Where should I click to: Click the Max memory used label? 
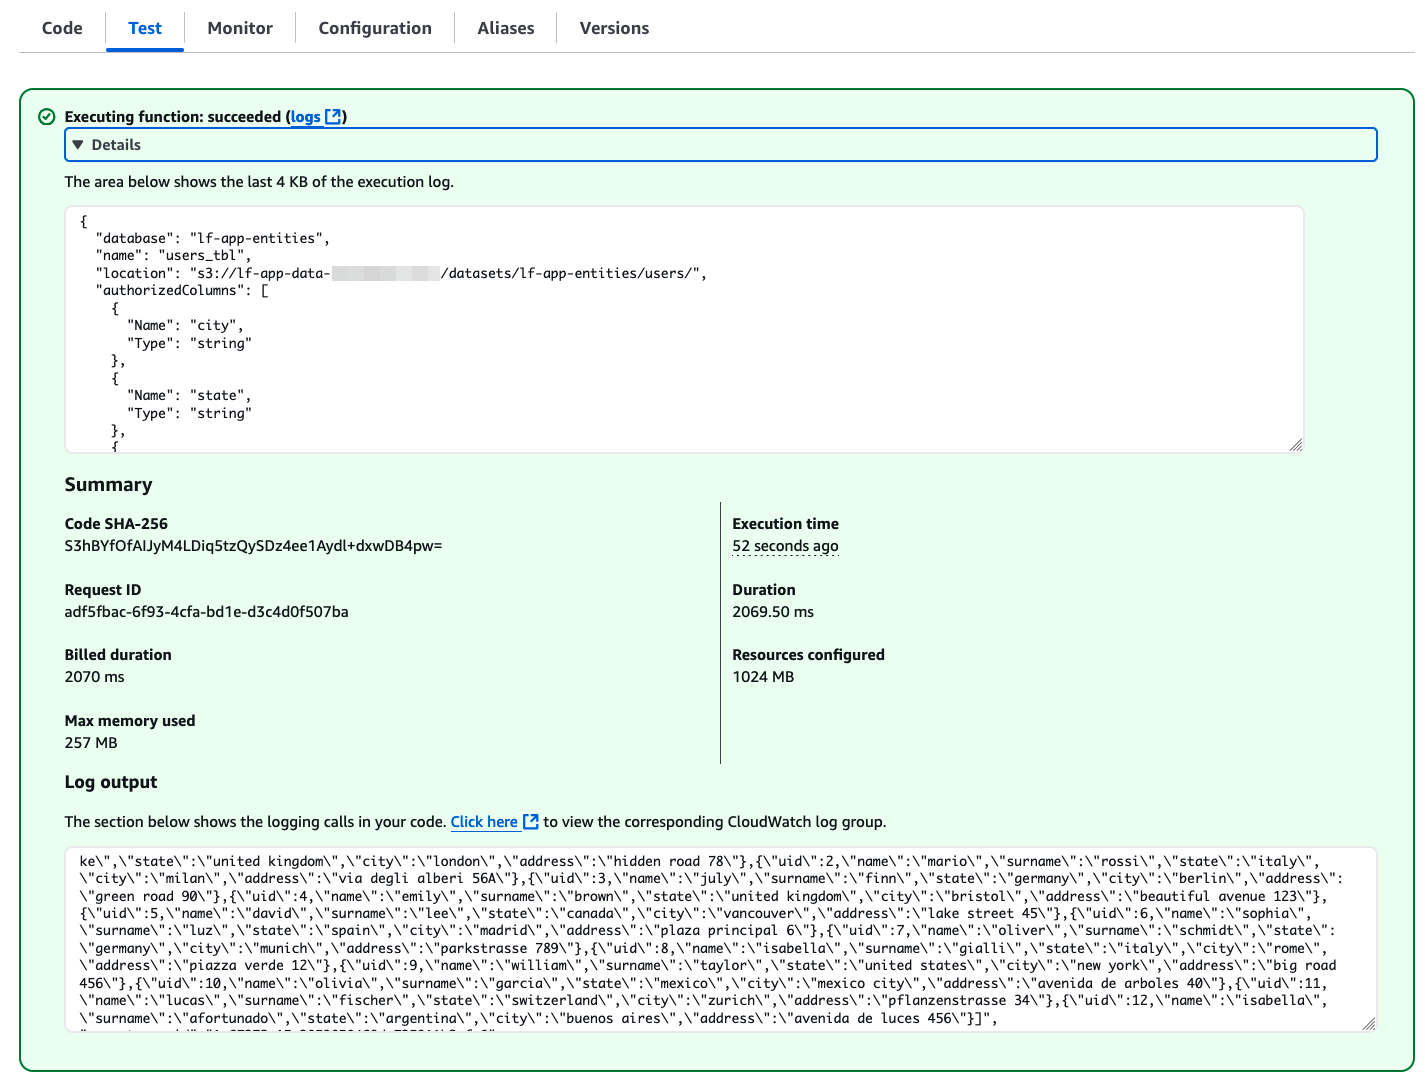(x=130, y=721)
